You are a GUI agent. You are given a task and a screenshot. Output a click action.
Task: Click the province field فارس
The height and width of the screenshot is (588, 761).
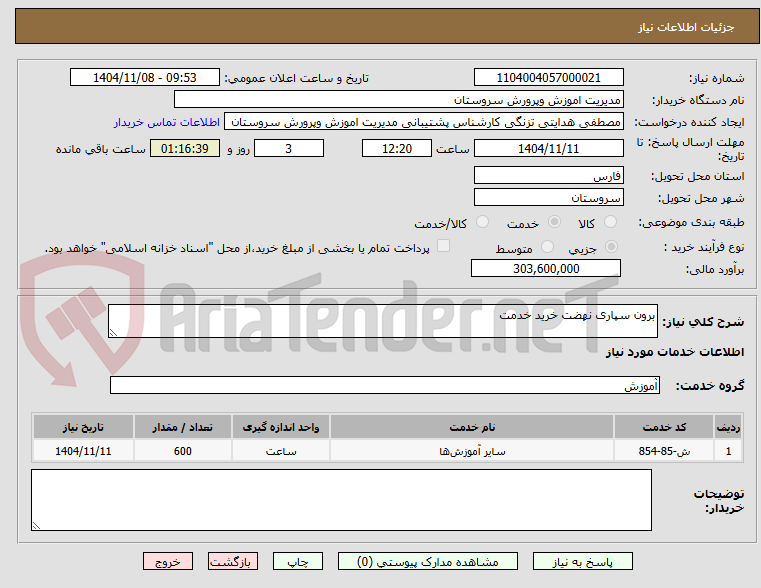coord(548,176)
